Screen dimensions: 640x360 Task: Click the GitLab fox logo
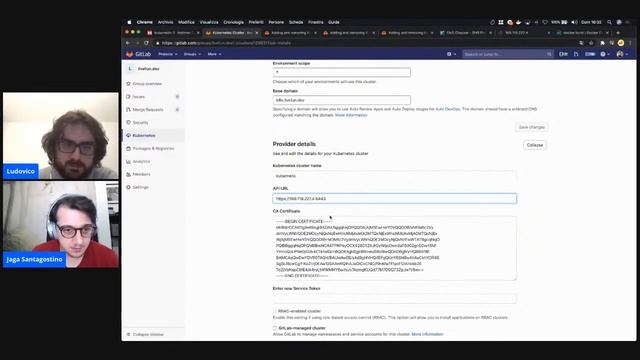129,54
